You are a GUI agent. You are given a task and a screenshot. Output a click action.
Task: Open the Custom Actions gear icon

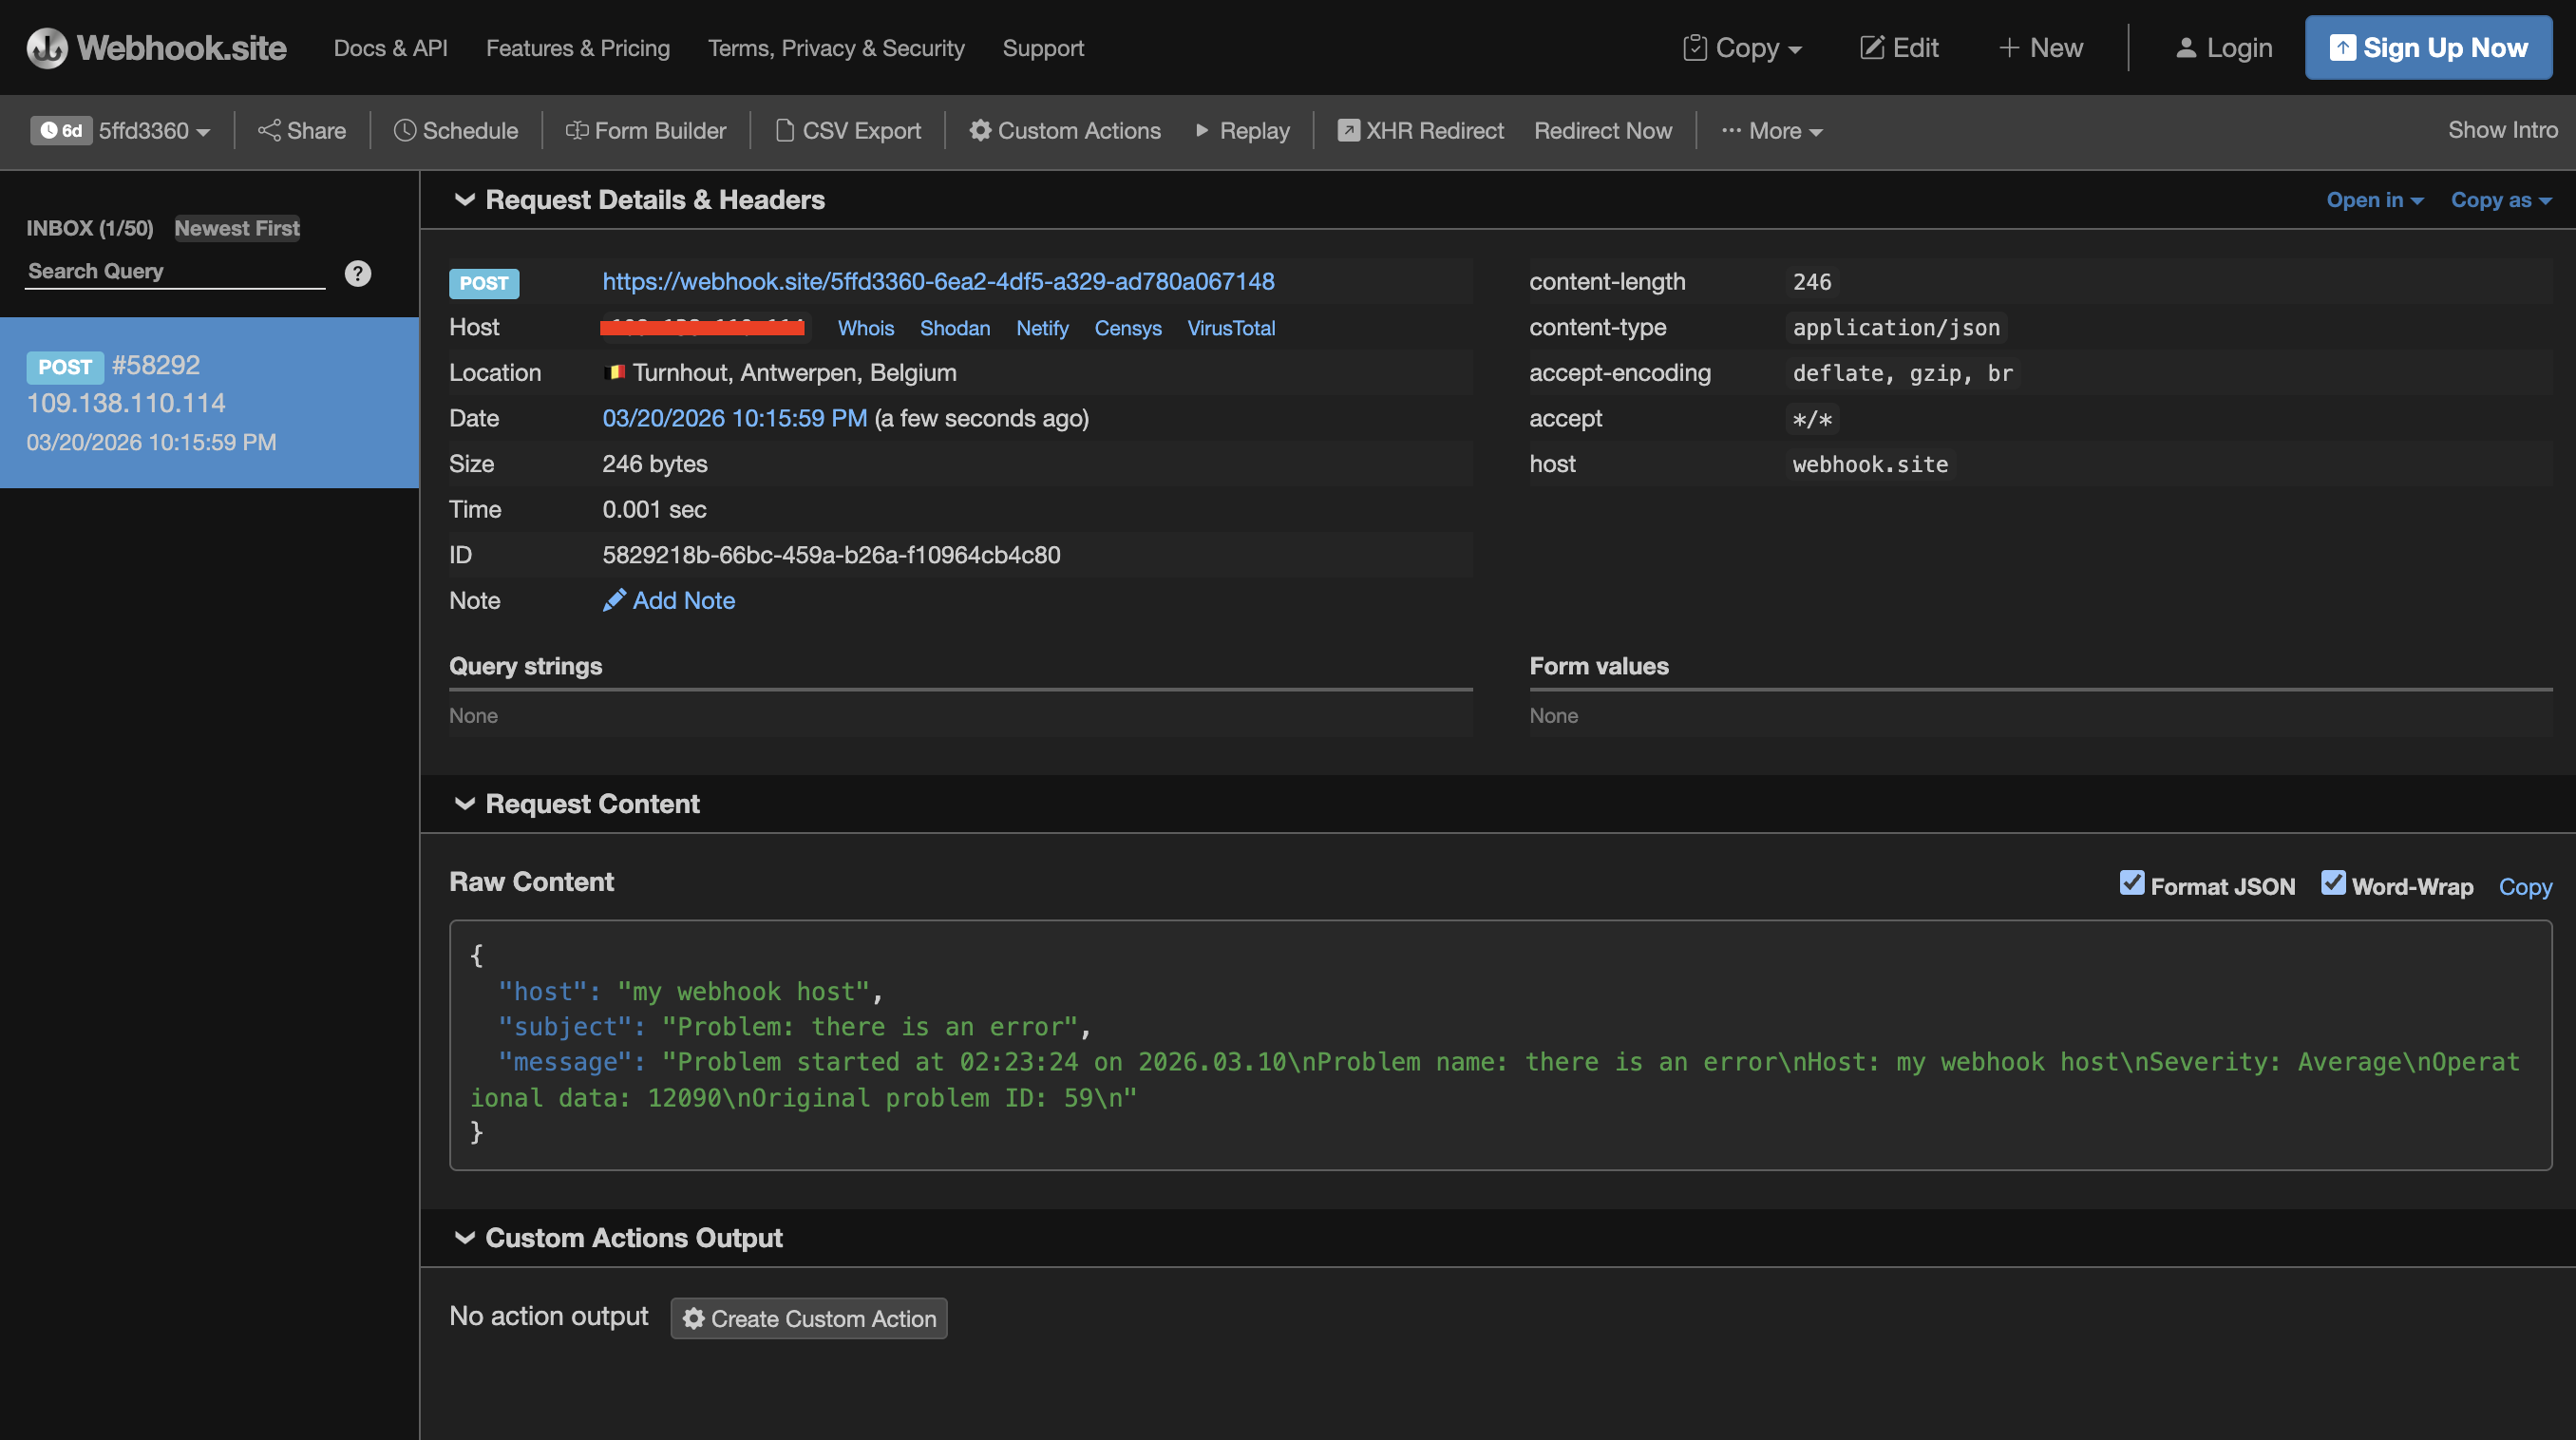pos(980,130)
